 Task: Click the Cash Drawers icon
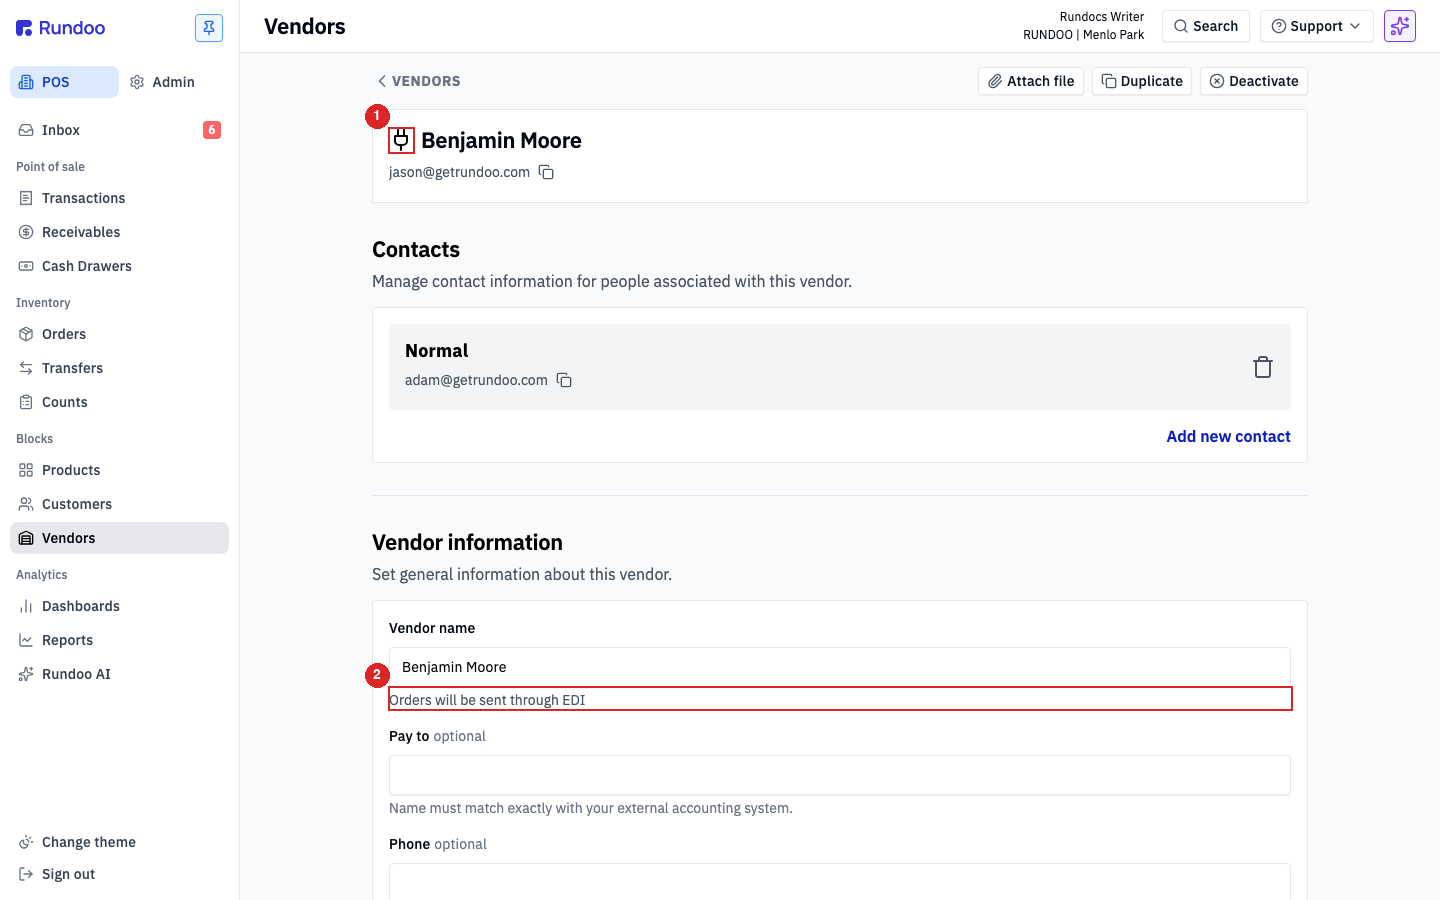(26, 266)
